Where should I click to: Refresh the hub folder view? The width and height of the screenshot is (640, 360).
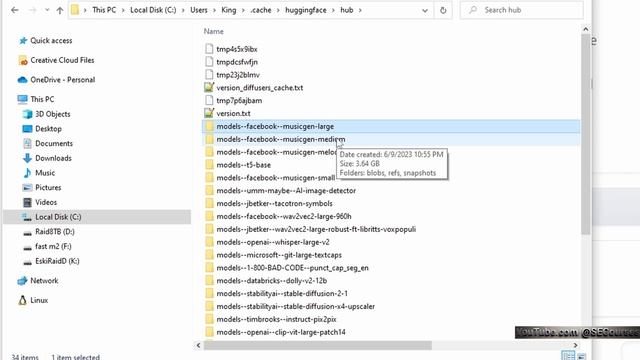[x=443, y=10]
